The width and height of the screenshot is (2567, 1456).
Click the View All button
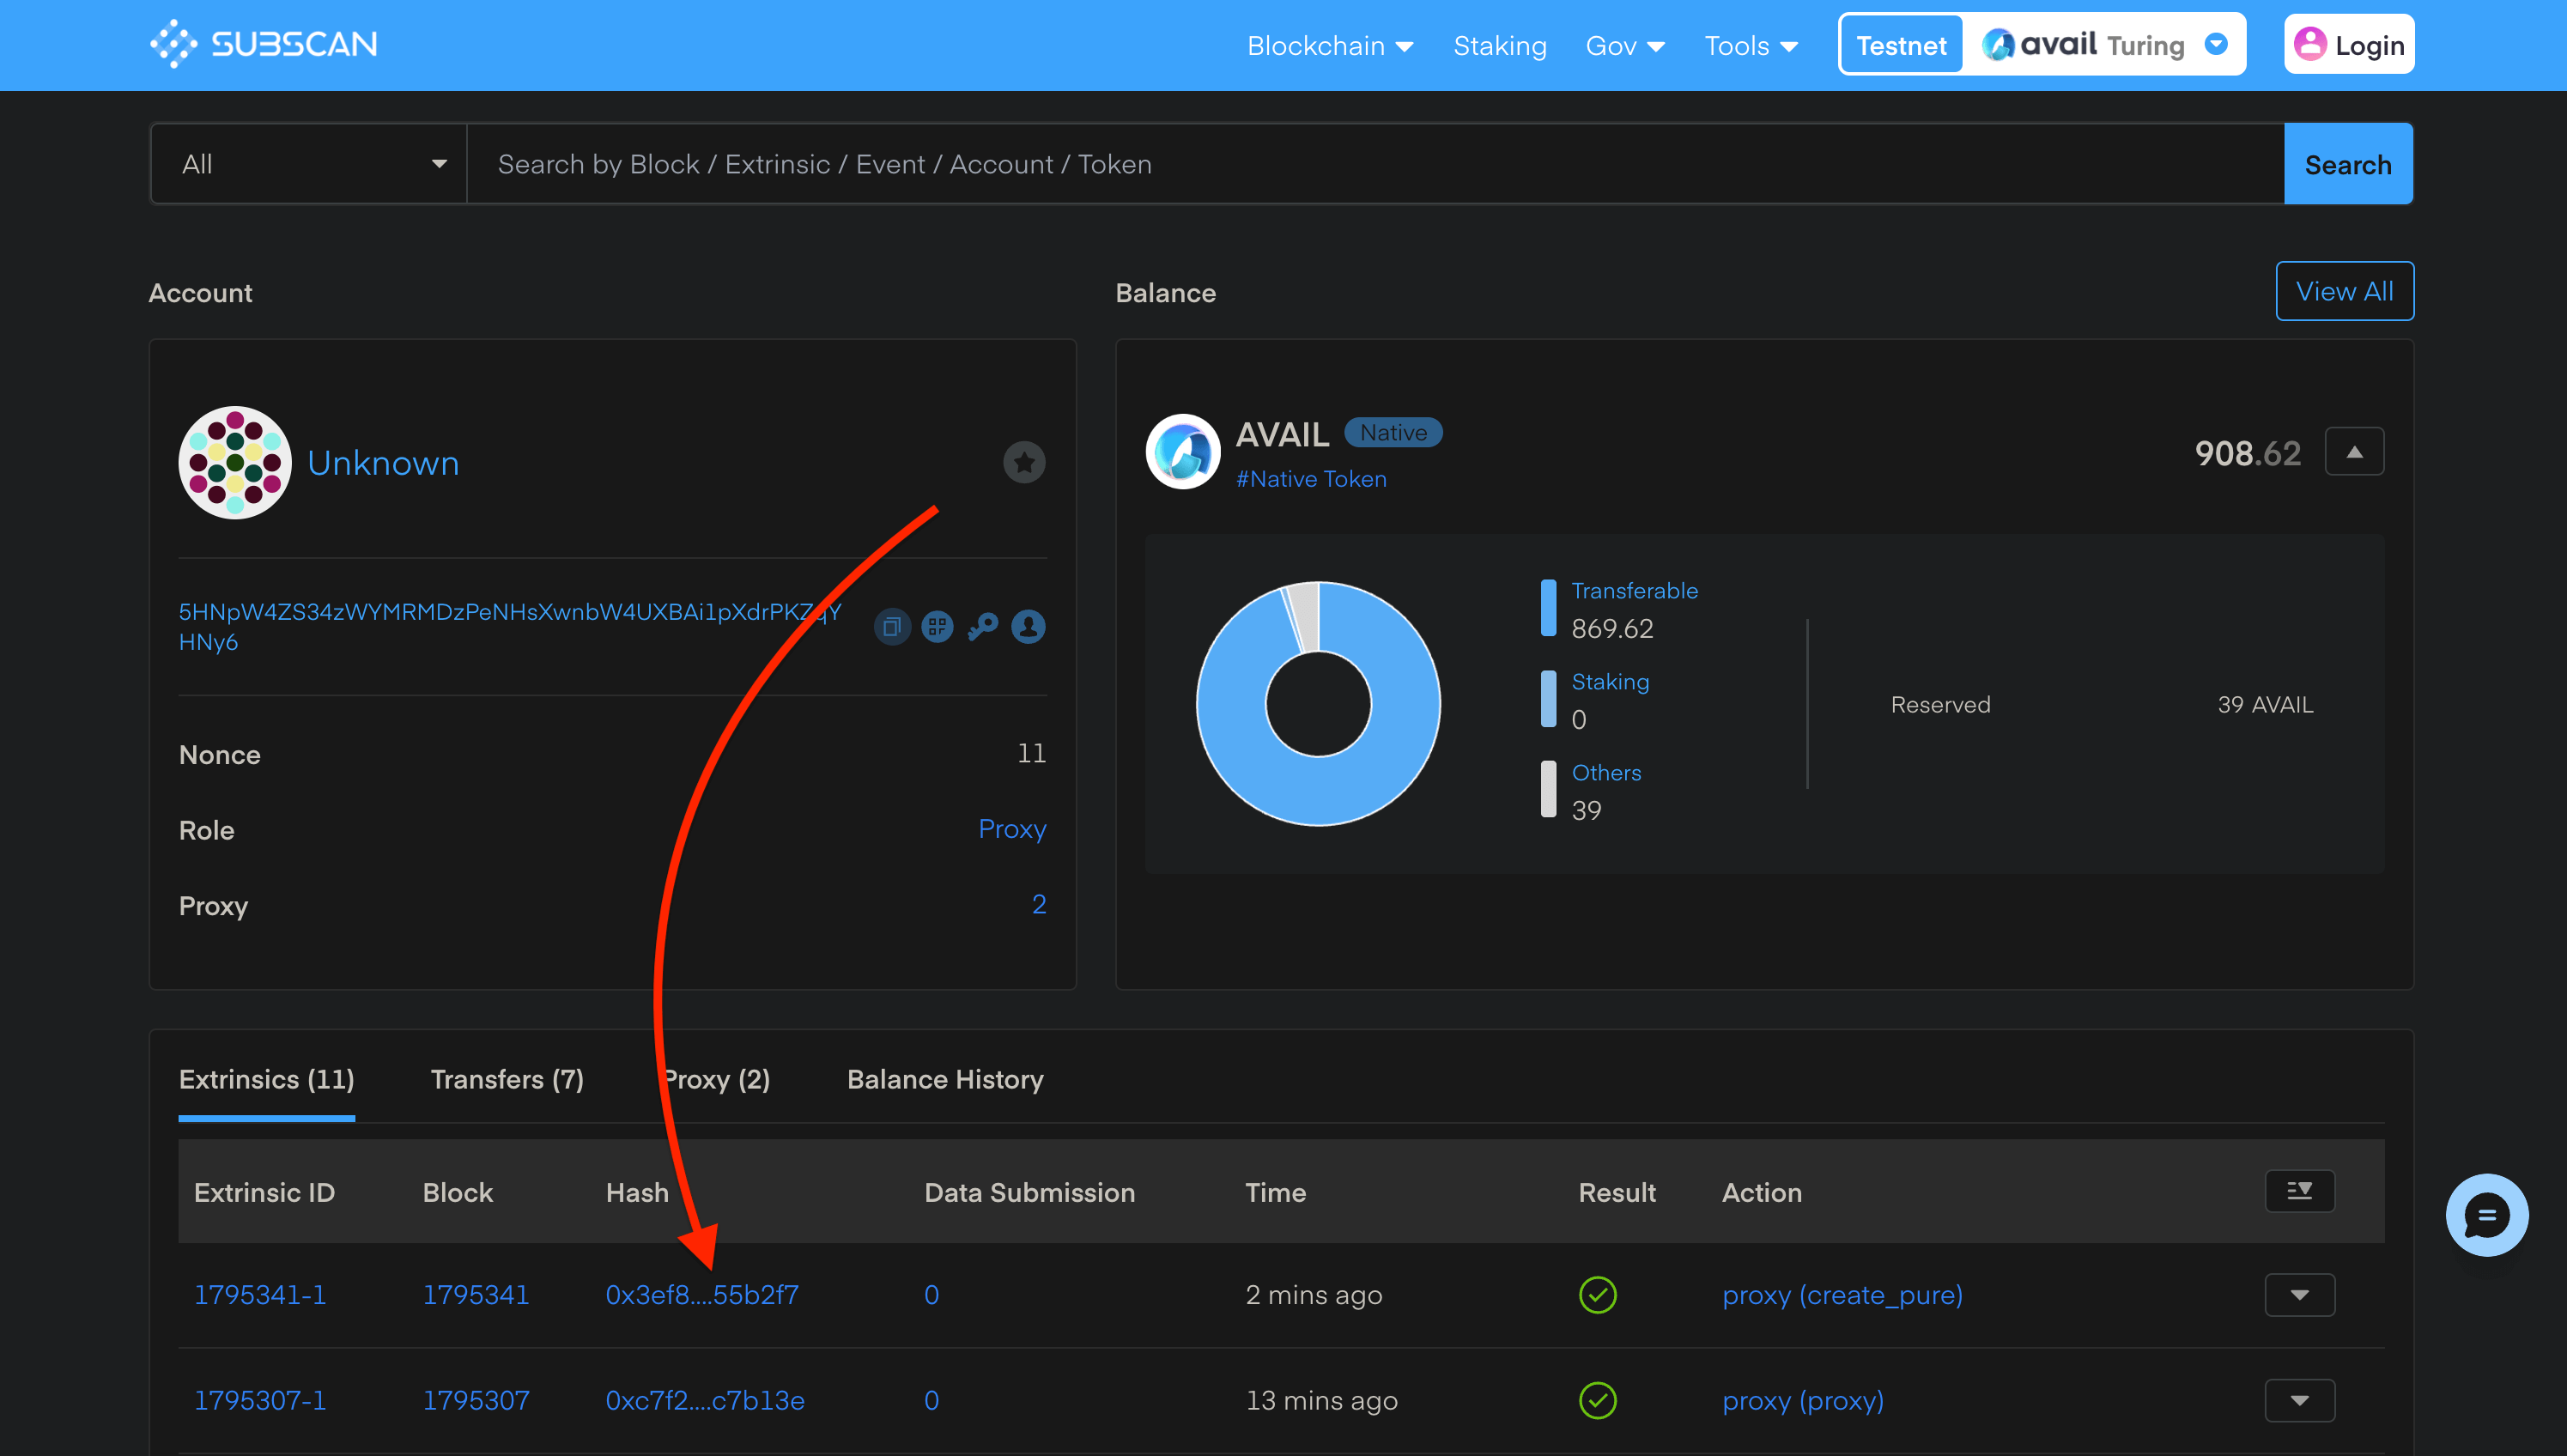coord(2344,291)
